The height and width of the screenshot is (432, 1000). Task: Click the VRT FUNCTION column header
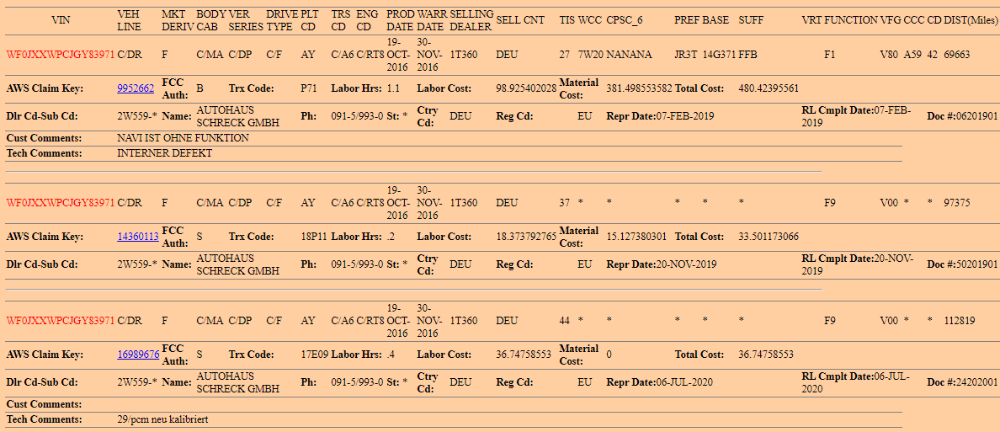coord(837,20)
